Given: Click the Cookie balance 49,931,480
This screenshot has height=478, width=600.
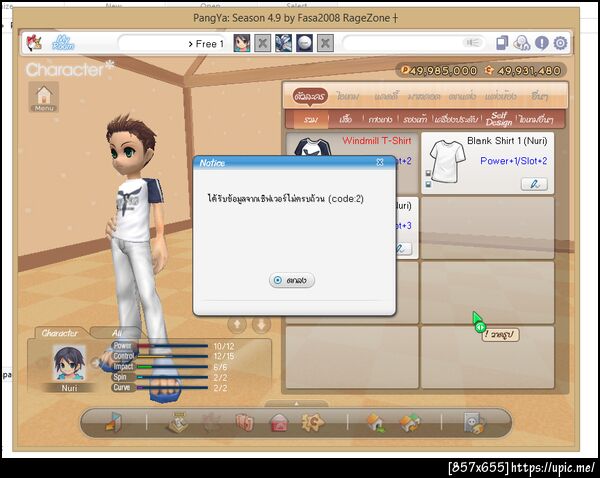Looking at the screenshot, I should coord(523,70).
